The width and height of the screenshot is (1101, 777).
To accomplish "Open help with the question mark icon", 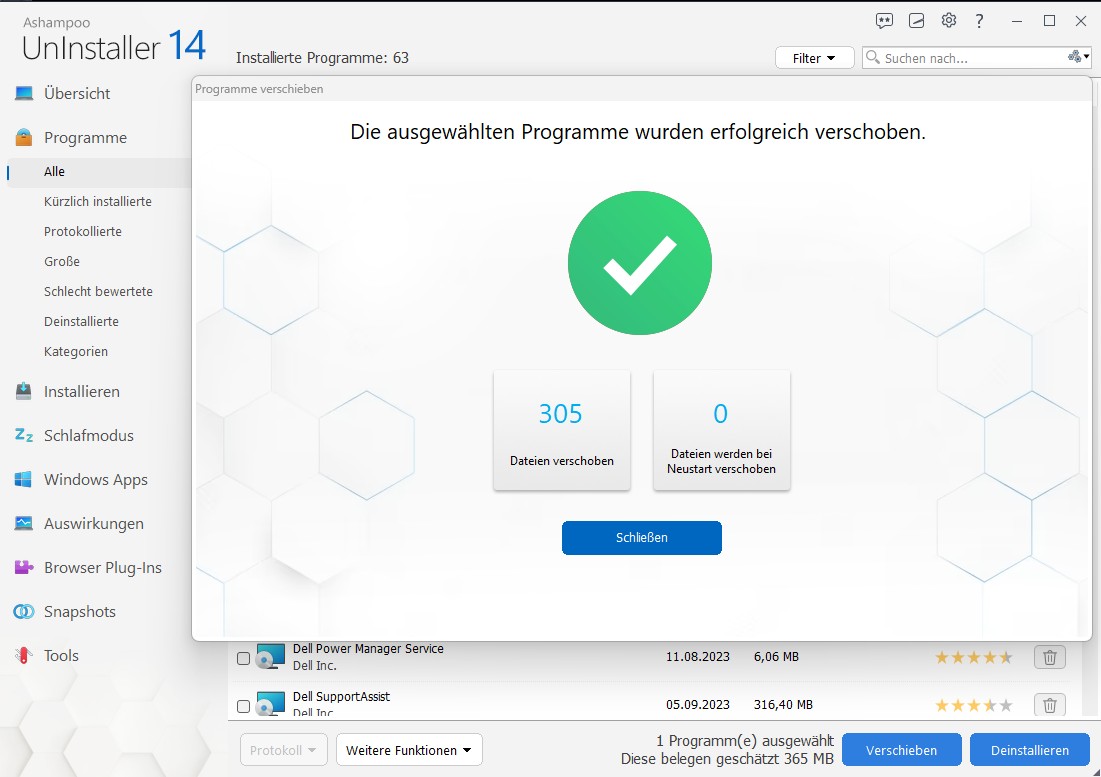I will coord(980,21).
